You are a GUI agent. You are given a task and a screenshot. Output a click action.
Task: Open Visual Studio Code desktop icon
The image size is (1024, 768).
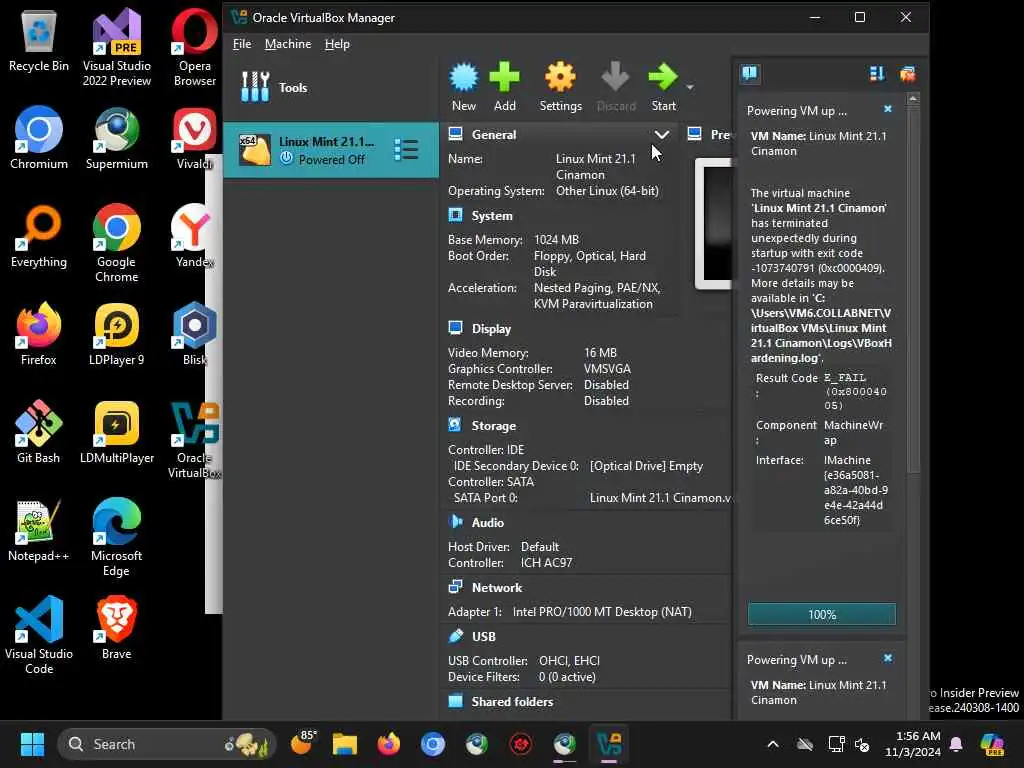(39, 635)
